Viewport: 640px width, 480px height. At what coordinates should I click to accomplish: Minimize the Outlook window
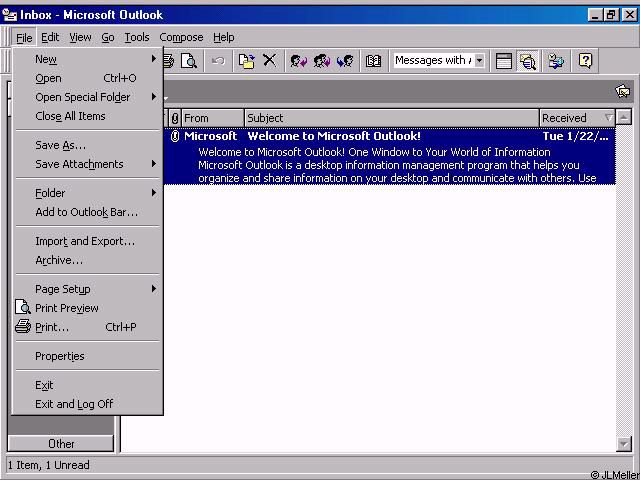(596, 16)
